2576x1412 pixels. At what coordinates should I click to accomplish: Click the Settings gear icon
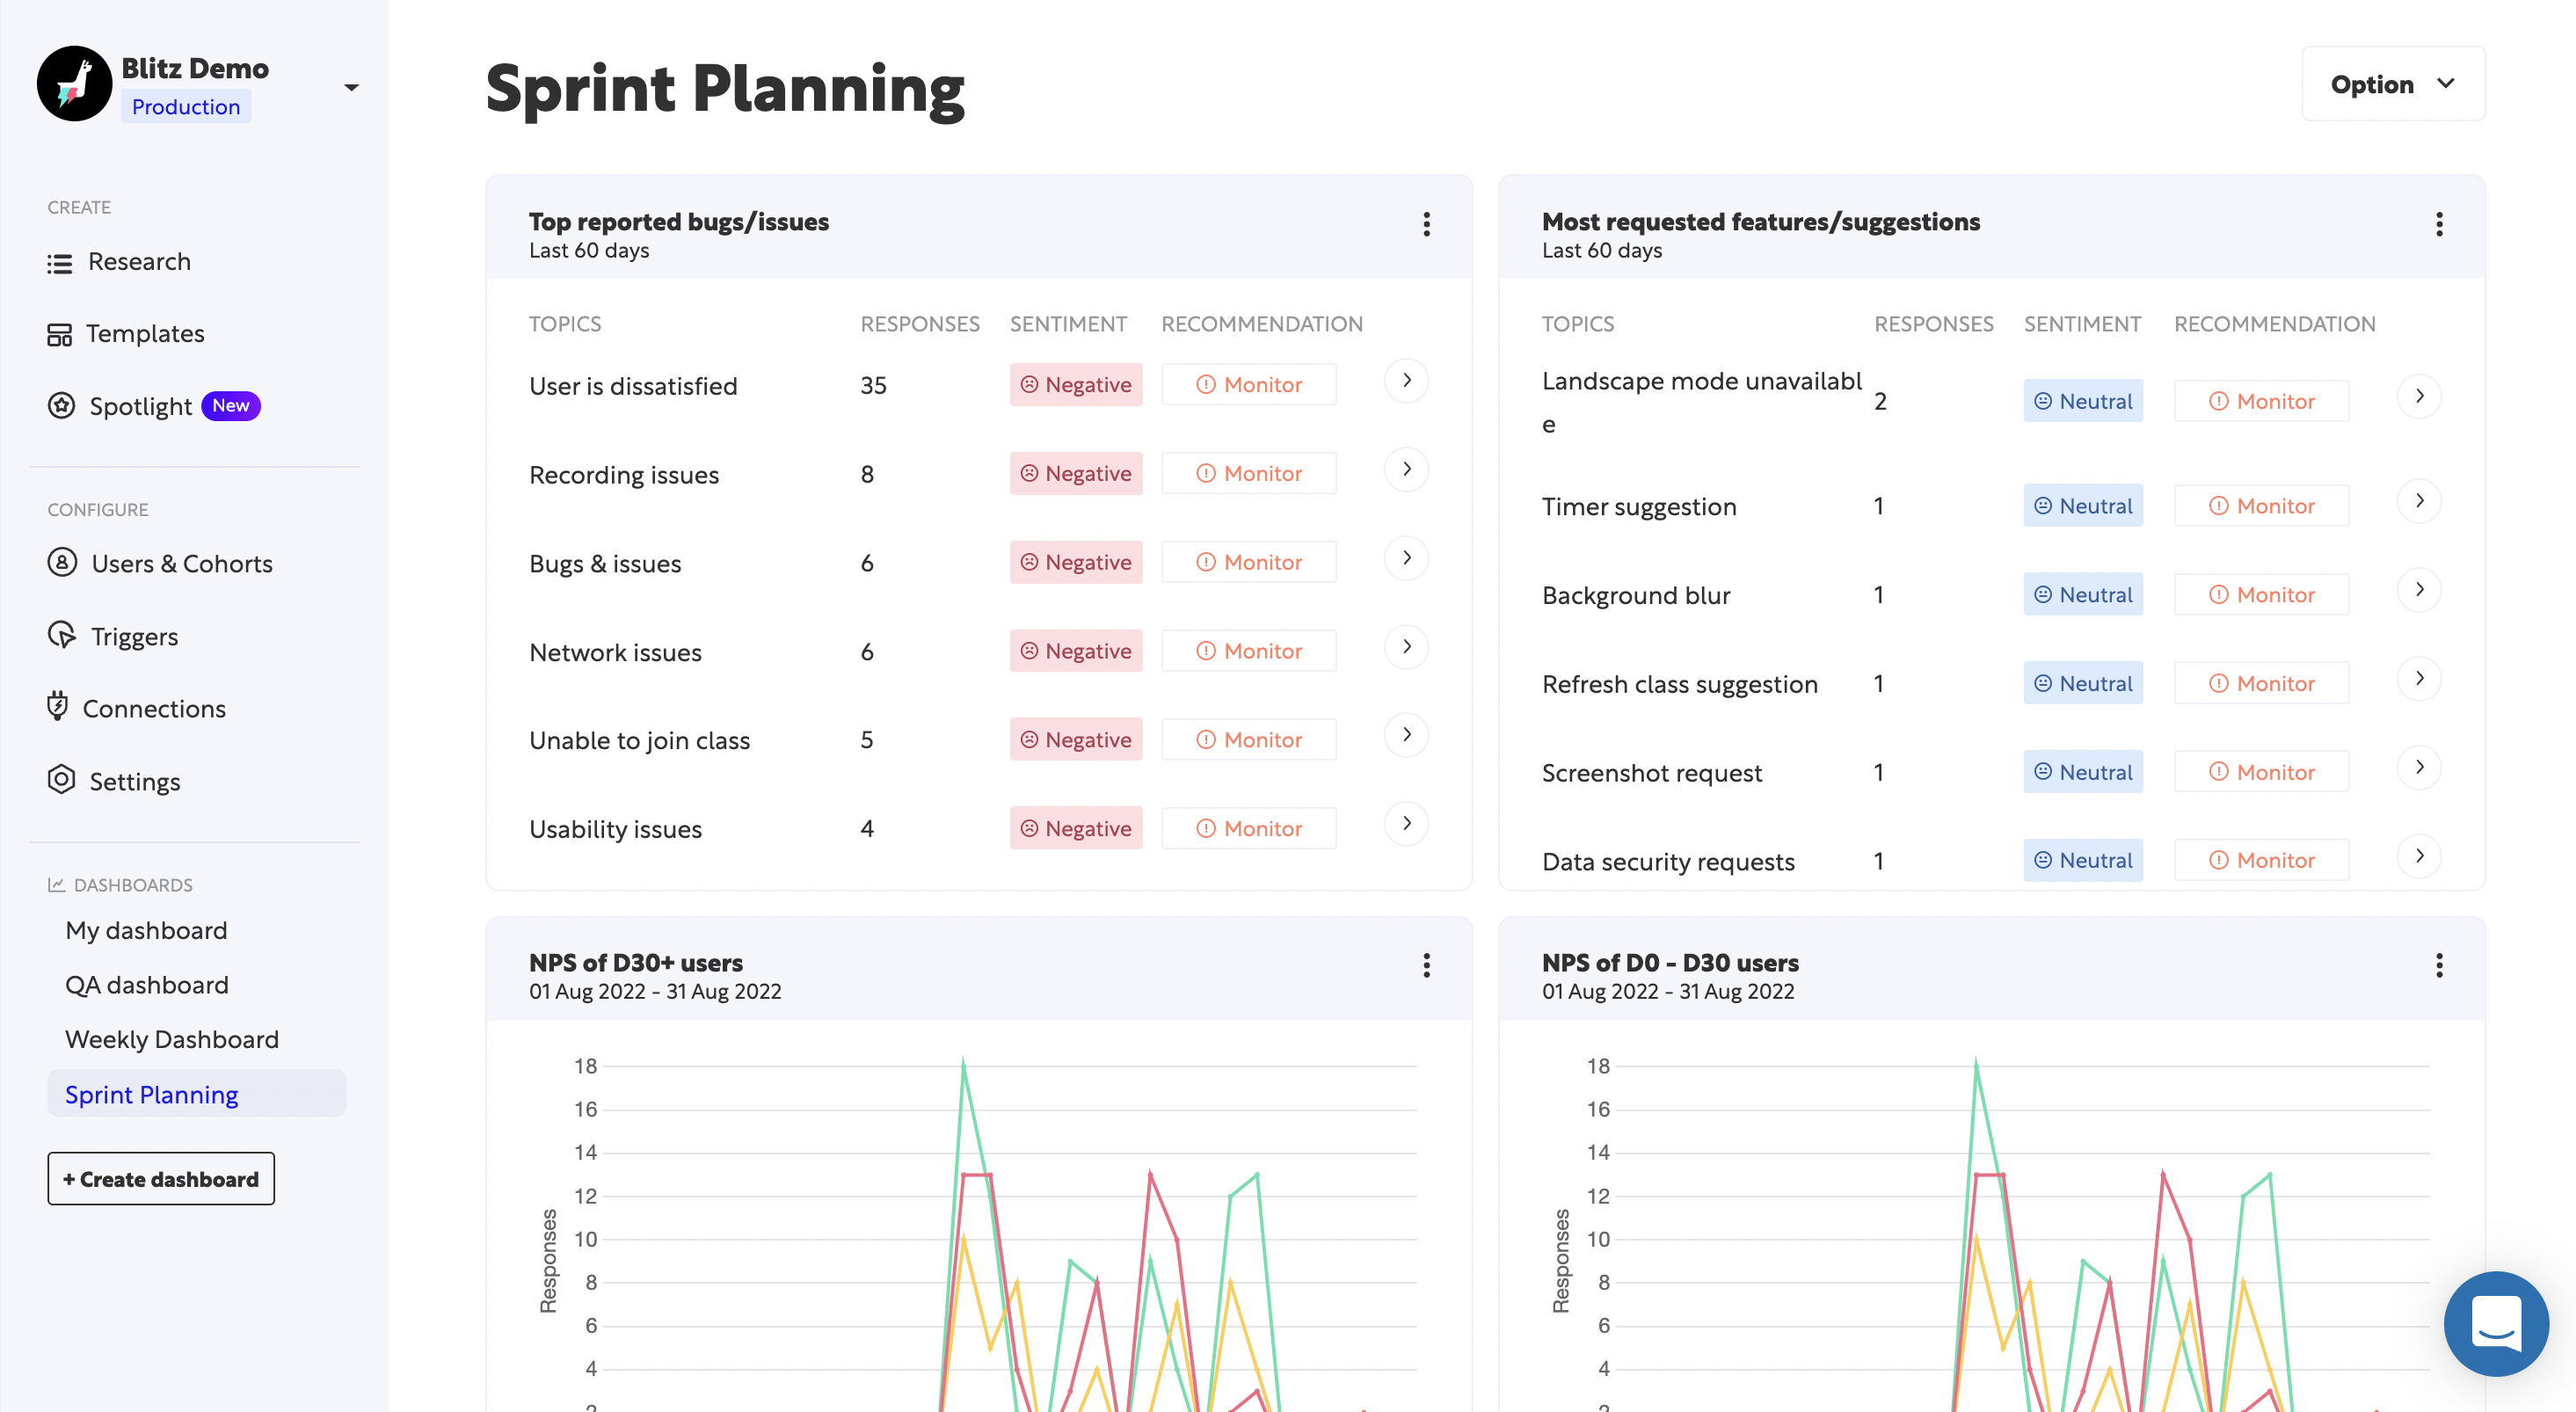point(61,781)
